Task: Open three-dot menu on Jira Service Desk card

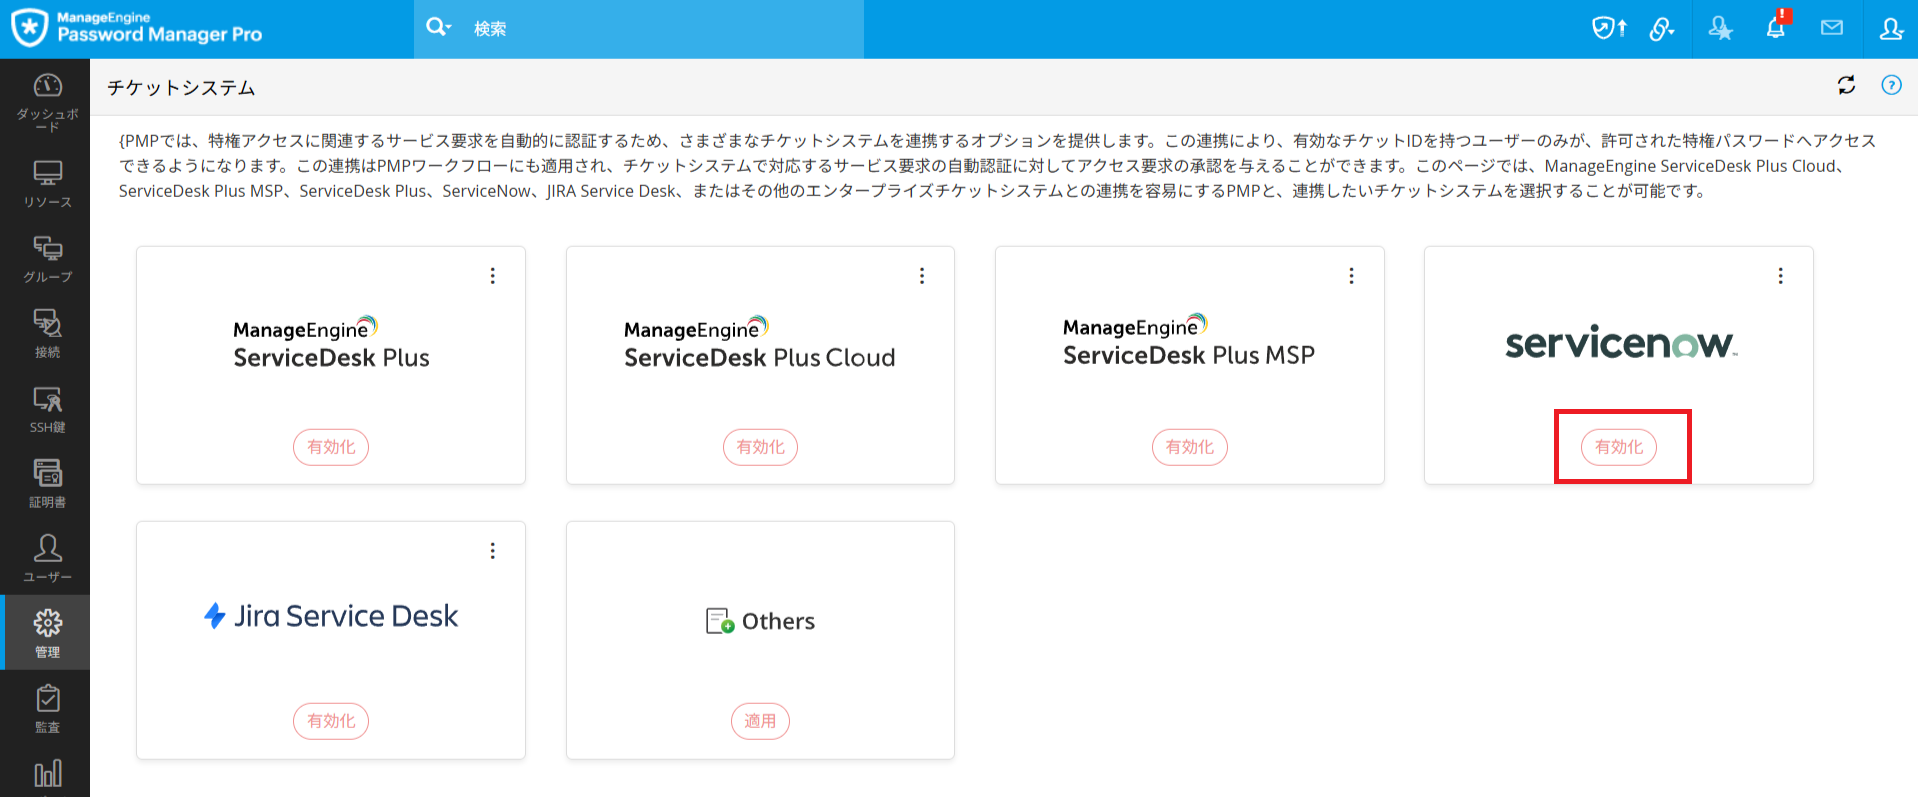Action: click(493, 551)
